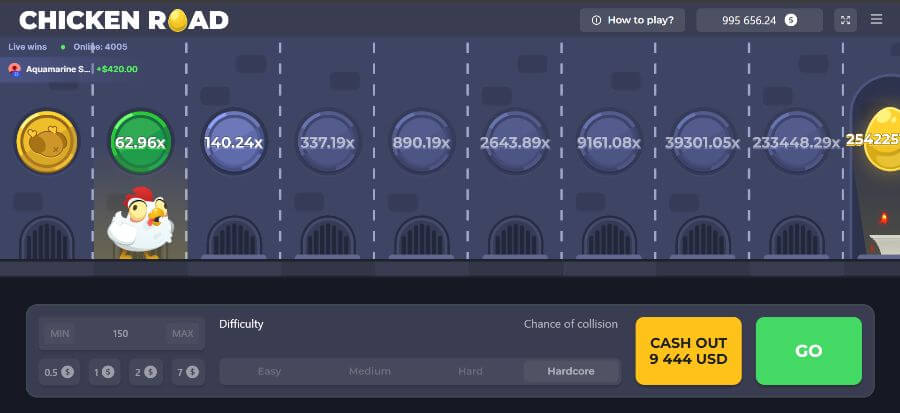
Task: Click the 140.24x multiplier manhole
Action: click(233, 142)
